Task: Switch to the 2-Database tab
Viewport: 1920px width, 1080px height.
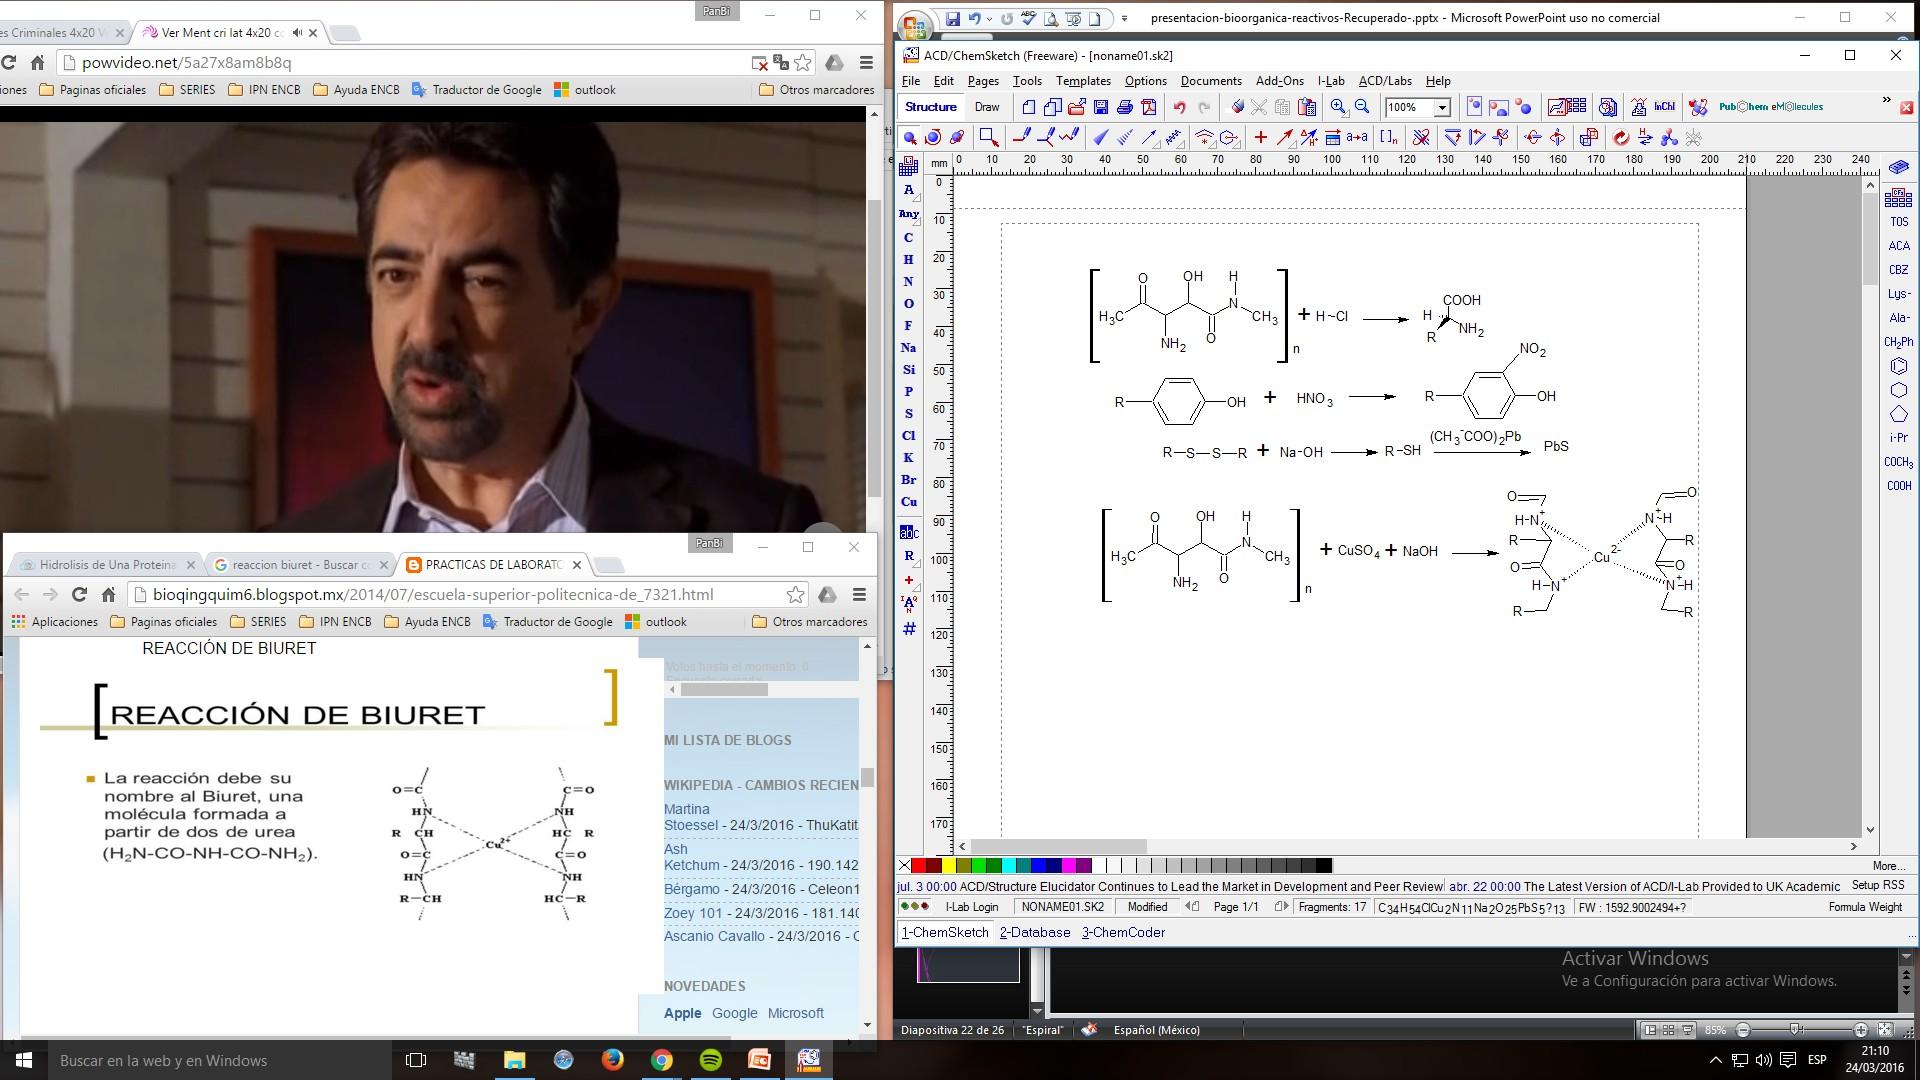Action: tap(1034, 932)
